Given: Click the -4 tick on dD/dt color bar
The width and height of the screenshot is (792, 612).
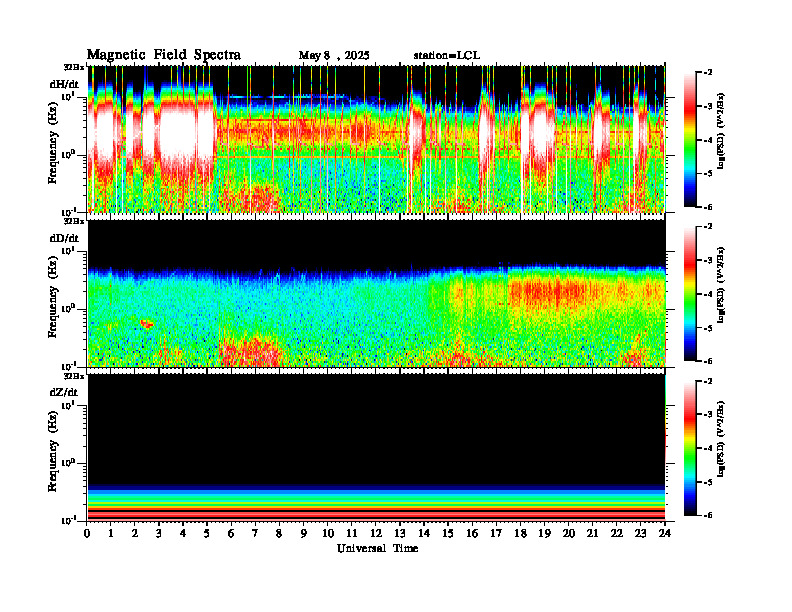Looking at the screenshot, I should (708, 294).
